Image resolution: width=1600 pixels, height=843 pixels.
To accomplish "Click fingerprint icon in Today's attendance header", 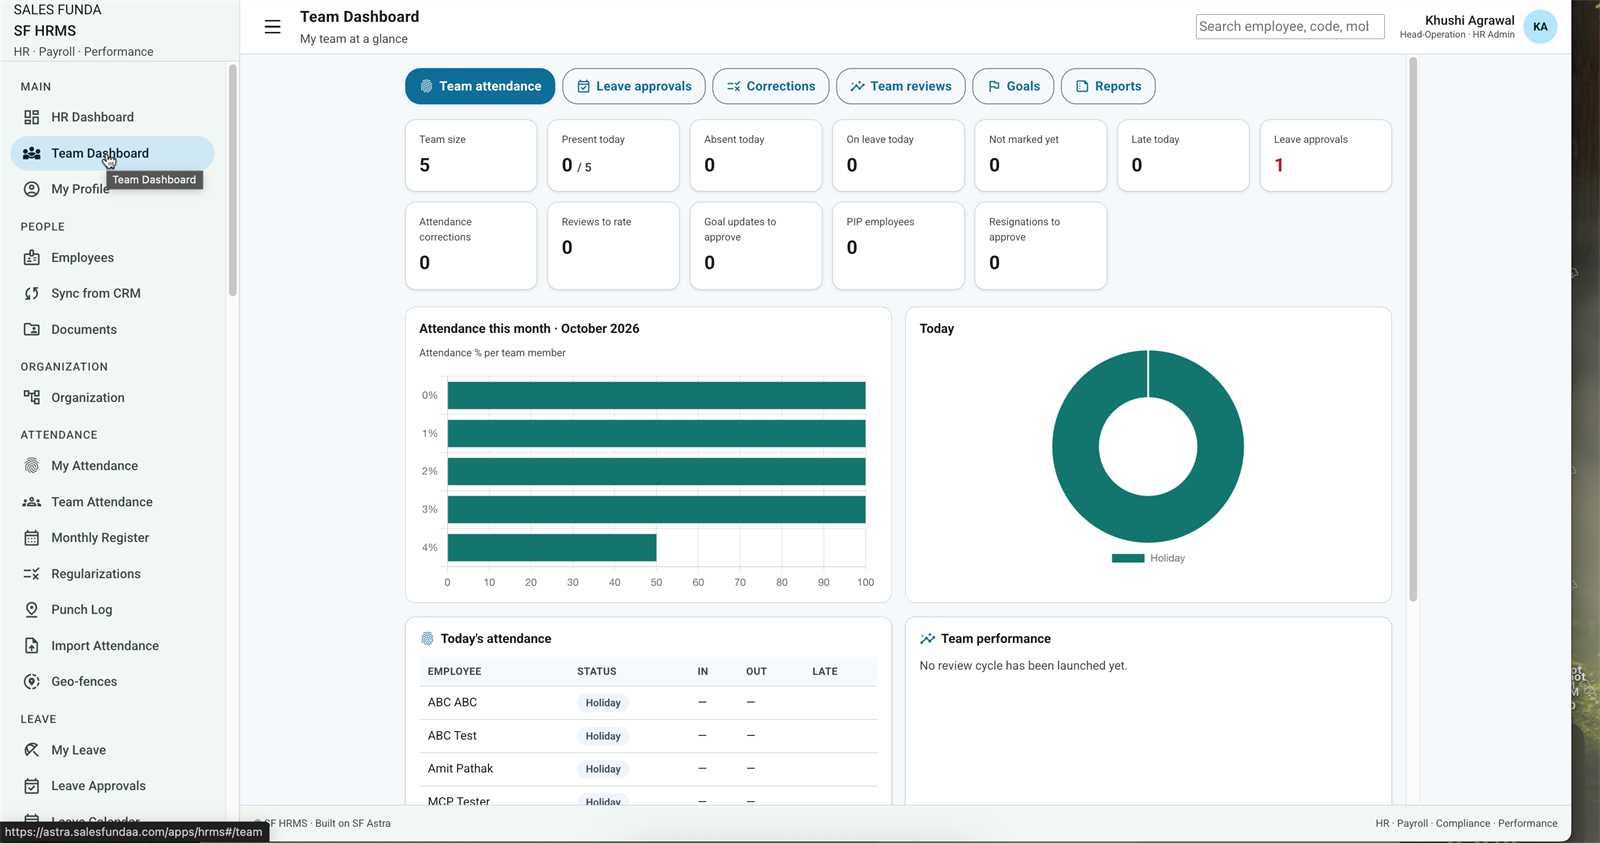I will pos(427,639).
